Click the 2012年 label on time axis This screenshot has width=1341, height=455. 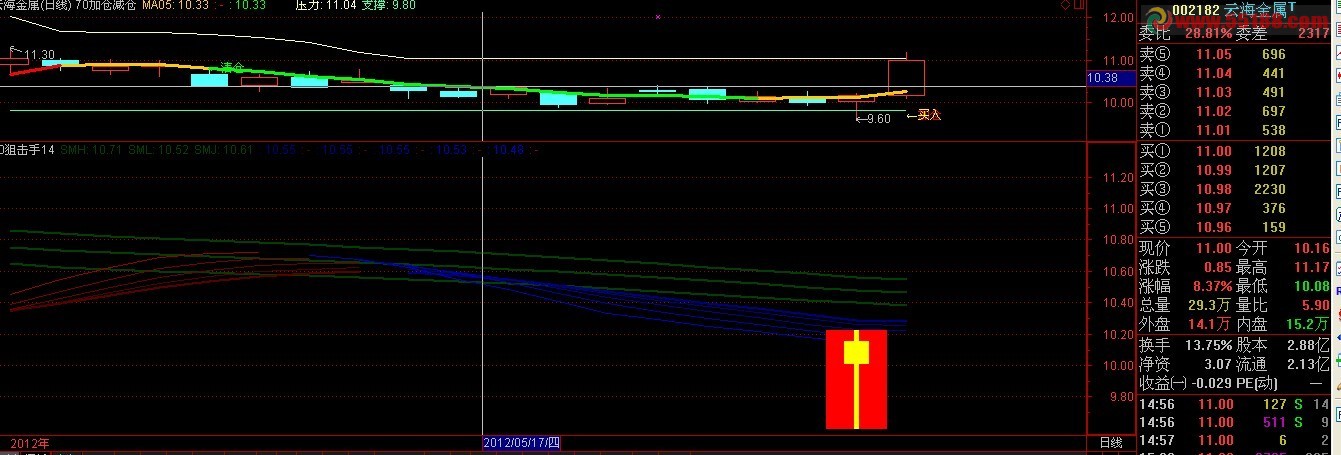coord(29,442)
